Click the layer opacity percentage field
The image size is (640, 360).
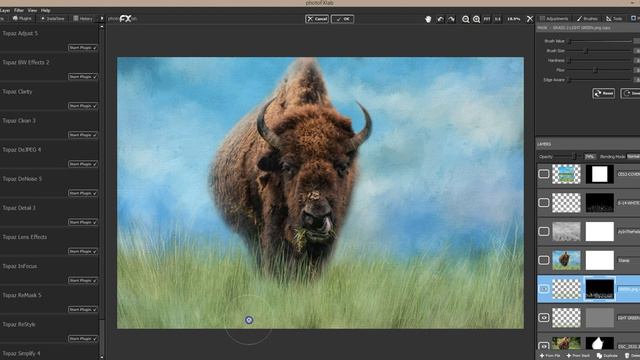tap(590, 157)
